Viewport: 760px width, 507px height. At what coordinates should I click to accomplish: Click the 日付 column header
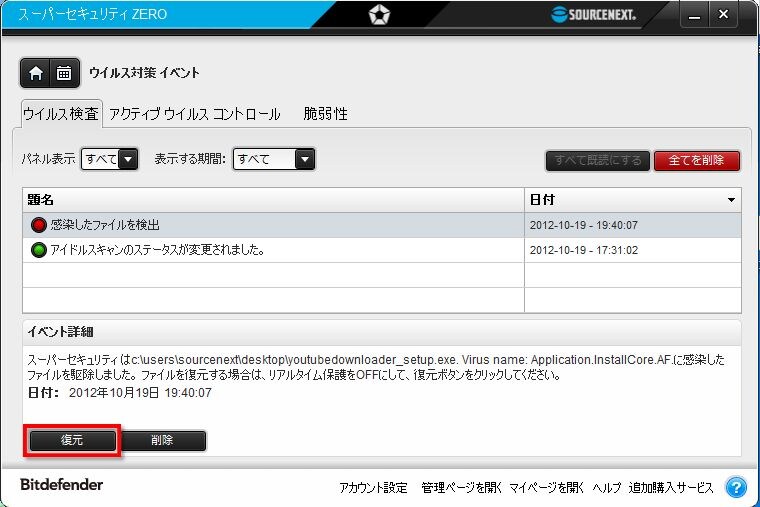pyautogui.click(x=633, y=200)
